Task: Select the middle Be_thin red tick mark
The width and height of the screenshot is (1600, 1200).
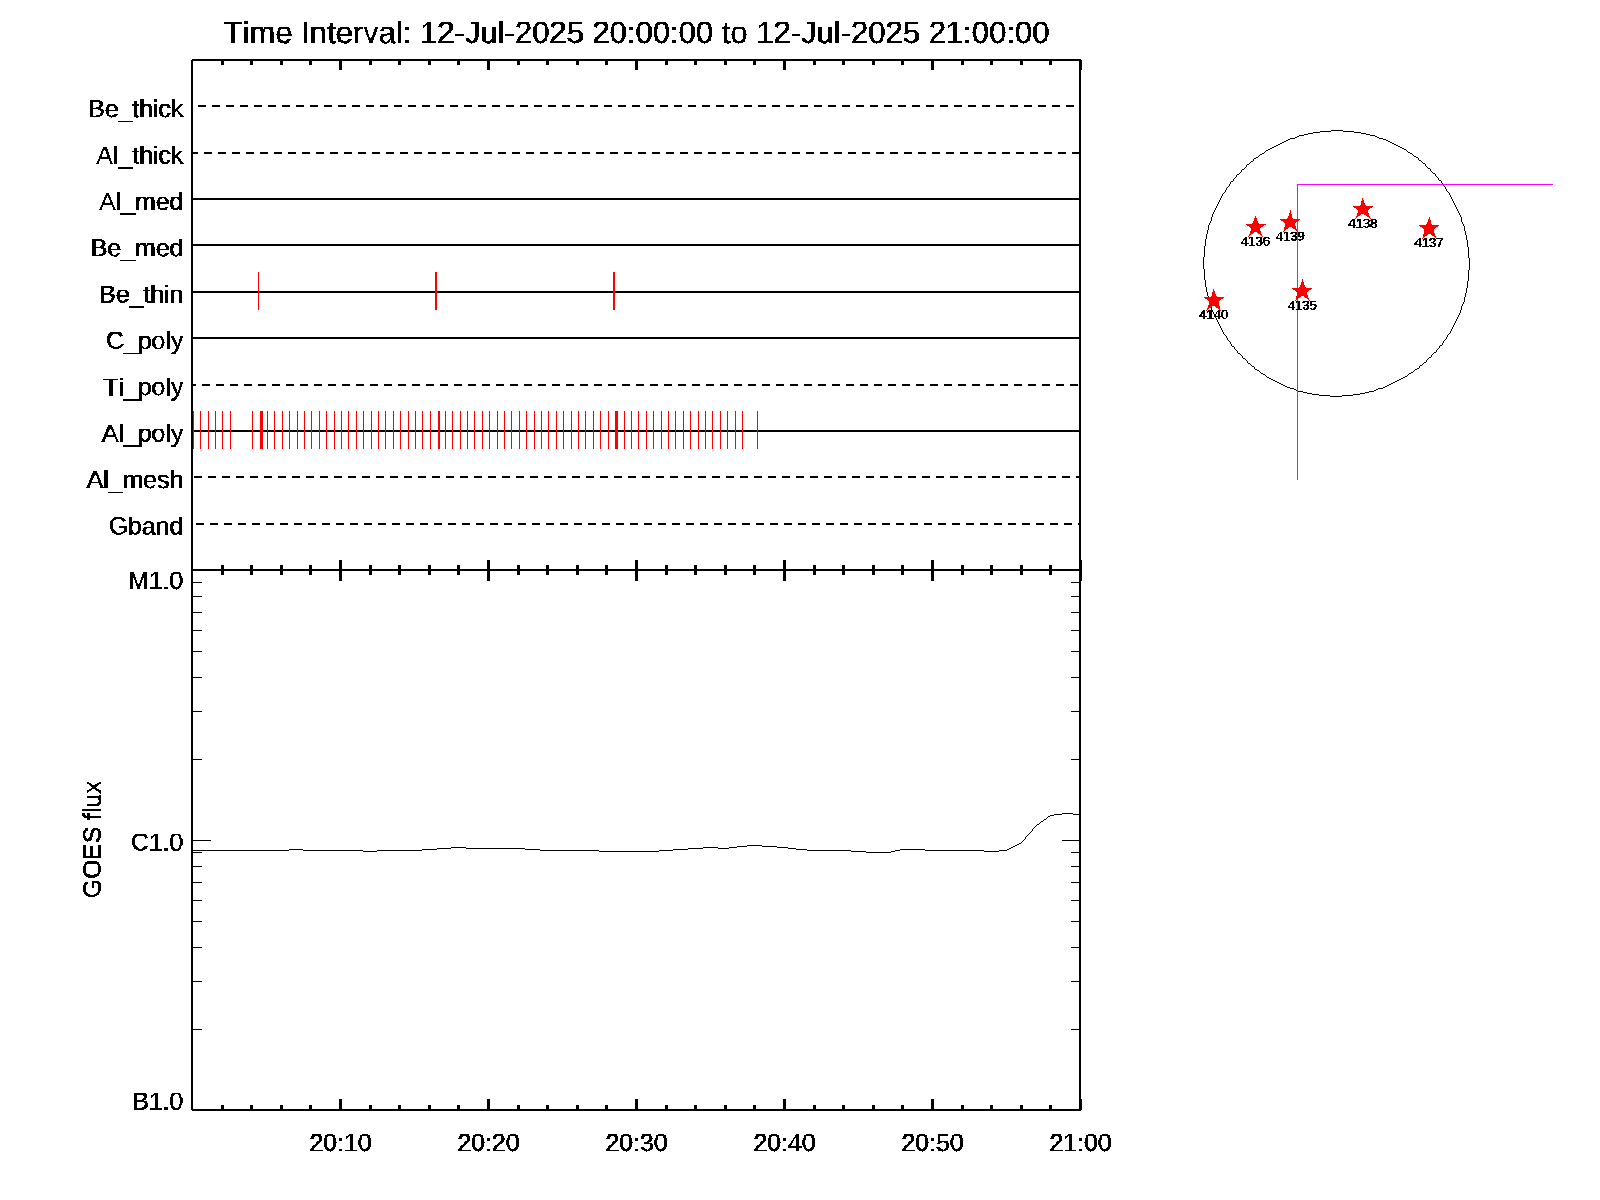Action: [x=436, y=291]
